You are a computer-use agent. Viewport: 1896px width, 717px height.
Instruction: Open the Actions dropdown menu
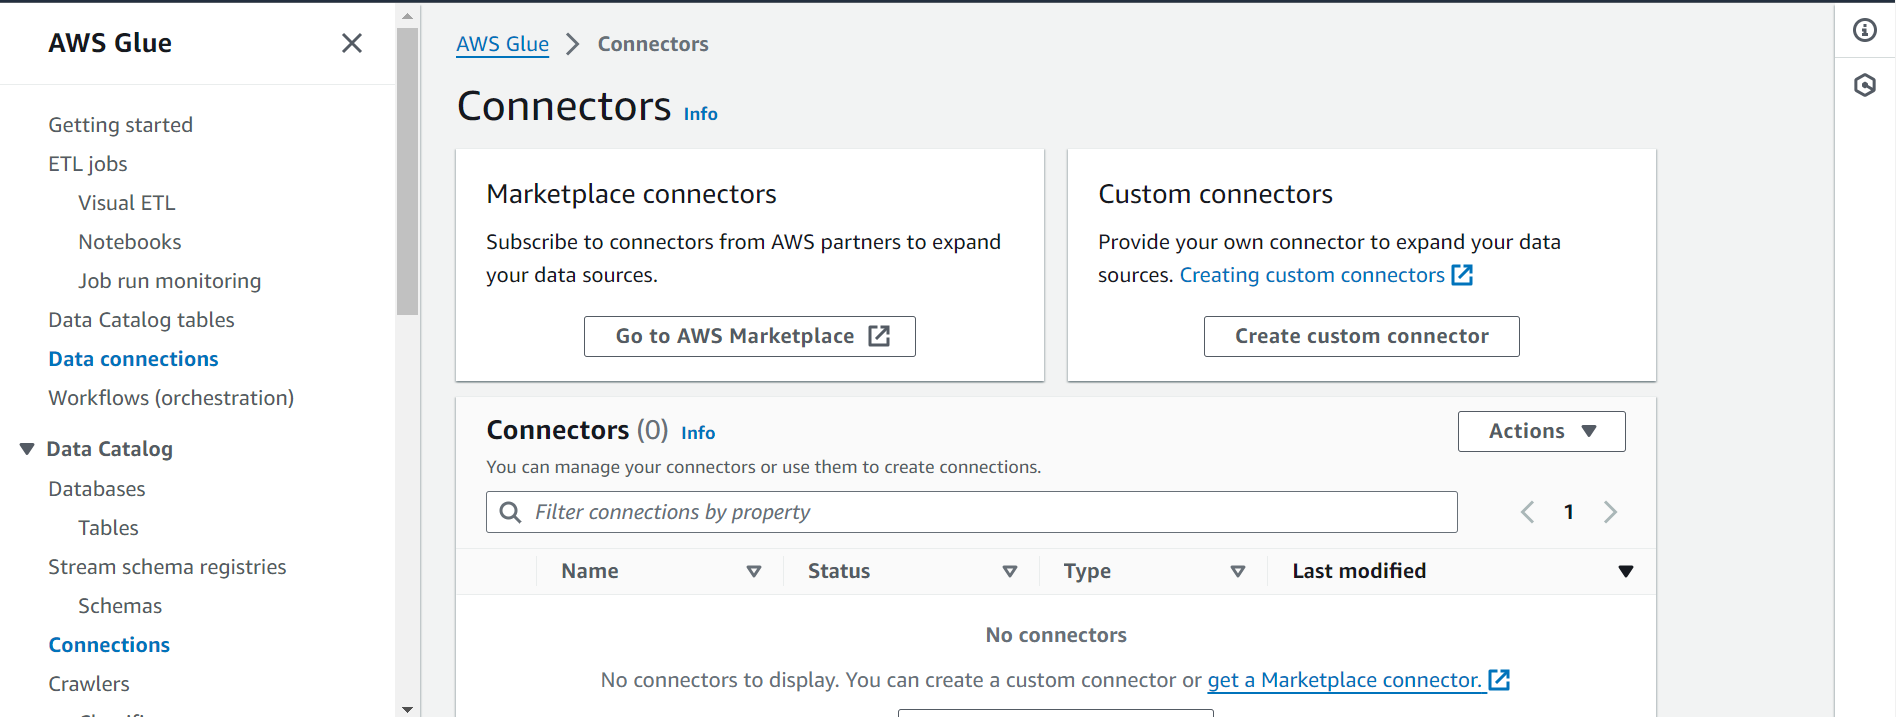(1541, 431)
